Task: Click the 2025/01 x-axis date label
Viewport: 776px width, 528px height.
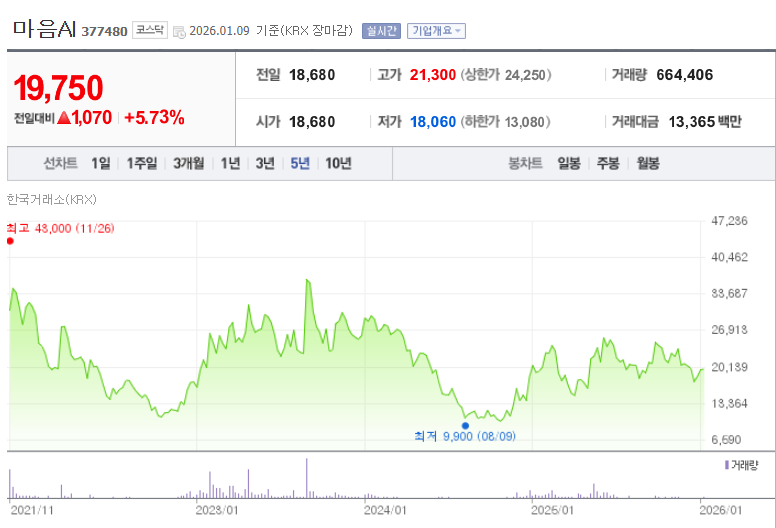Action: pyautogui.click(x=552, y=510)
